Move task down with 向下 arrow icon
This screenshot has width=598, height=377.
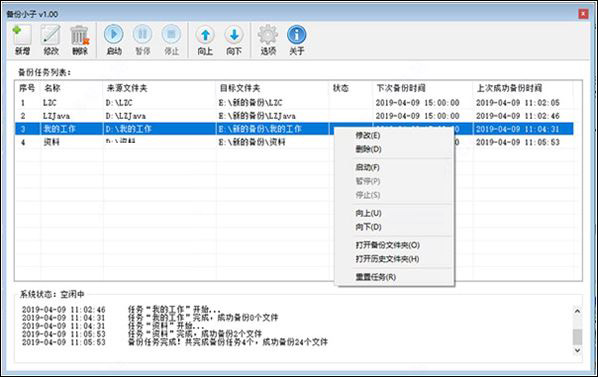(x=234, y=40)
